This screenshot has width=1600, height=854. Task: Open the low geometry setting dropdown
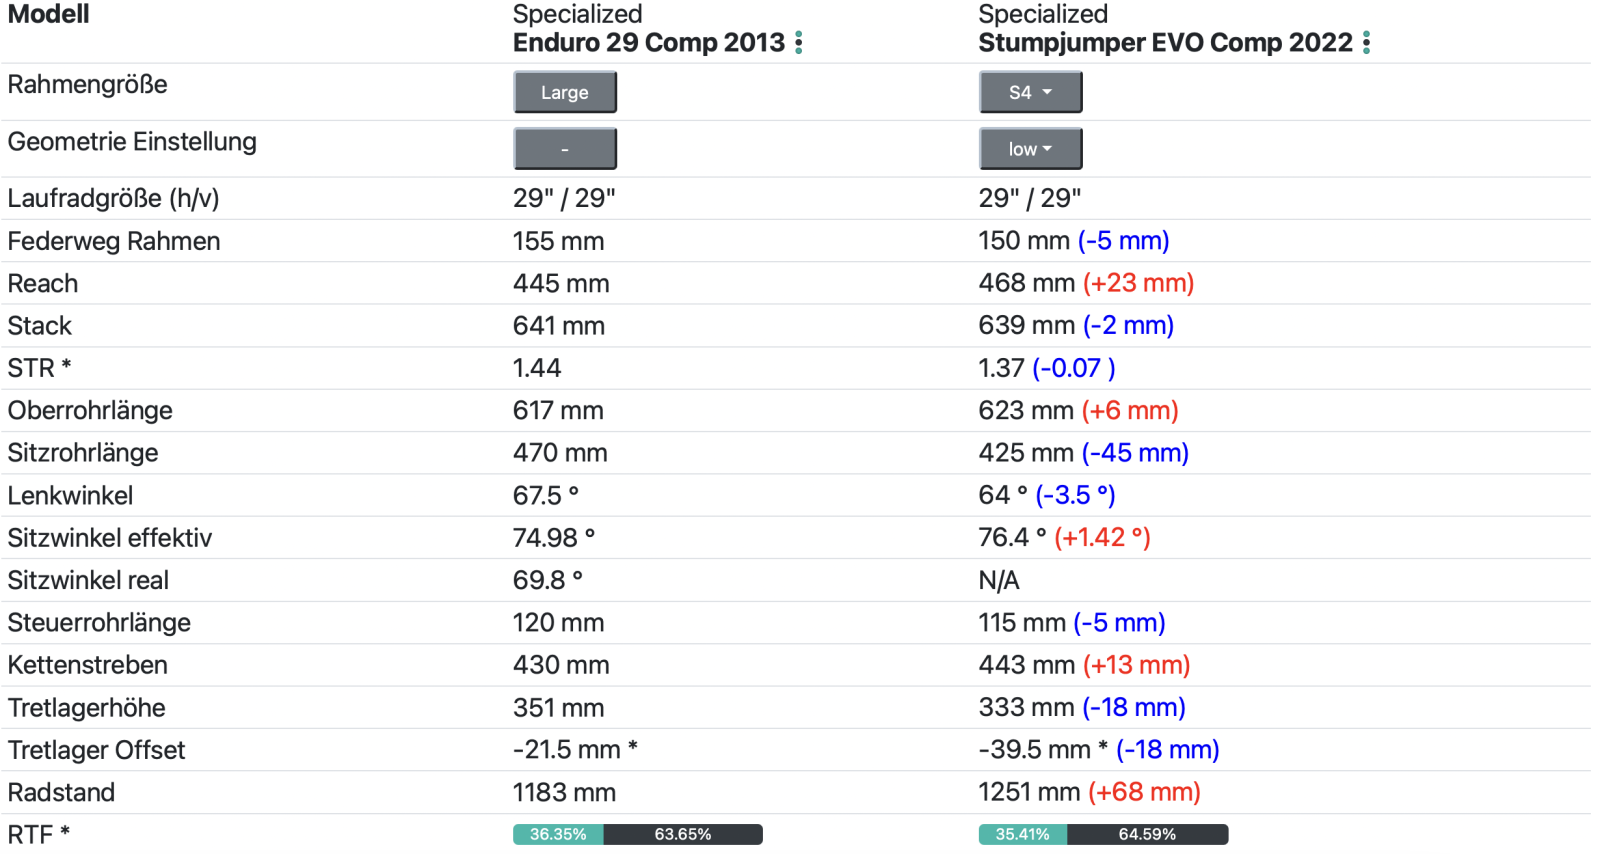(x=1030, y=149)
